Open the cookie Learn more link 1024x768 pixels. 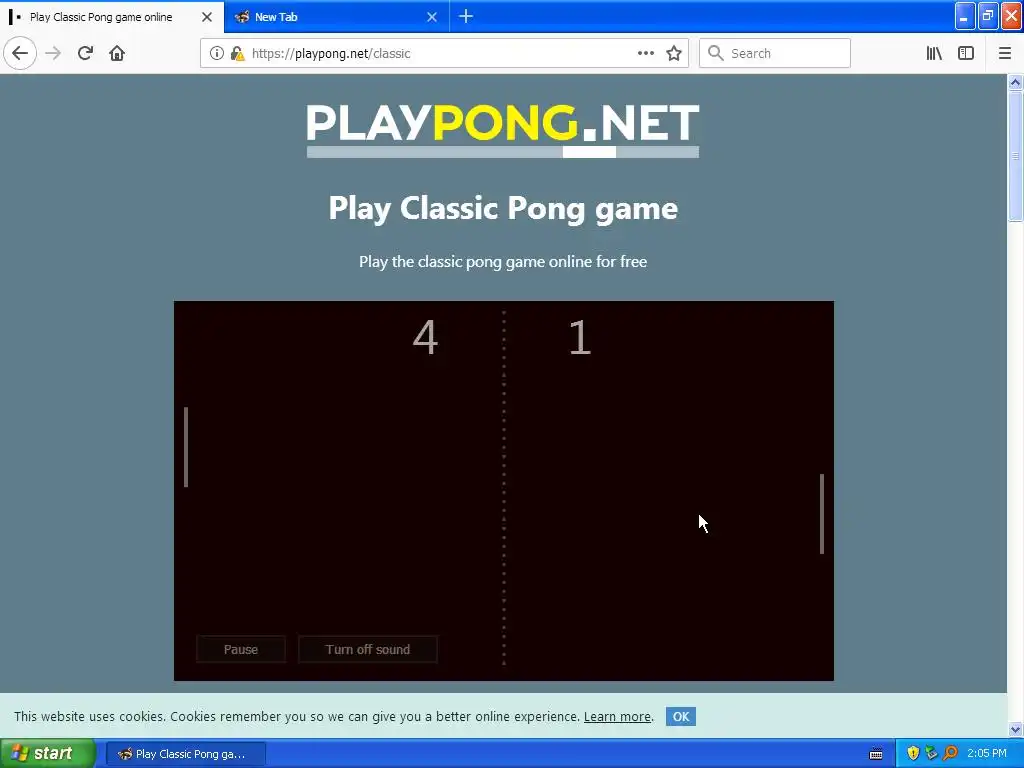[x=617, y=716]
